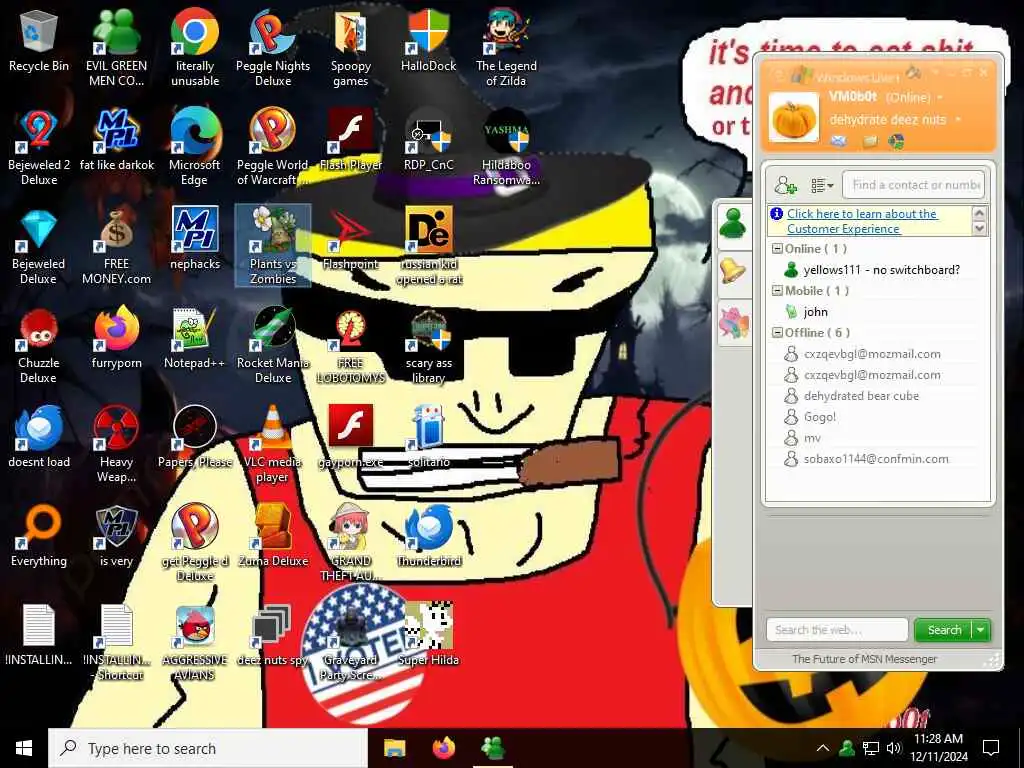The height and width of the screenshot is (768, 1024).
Task: Launch Plants vs Zombies
Action: tap(273, 246)
